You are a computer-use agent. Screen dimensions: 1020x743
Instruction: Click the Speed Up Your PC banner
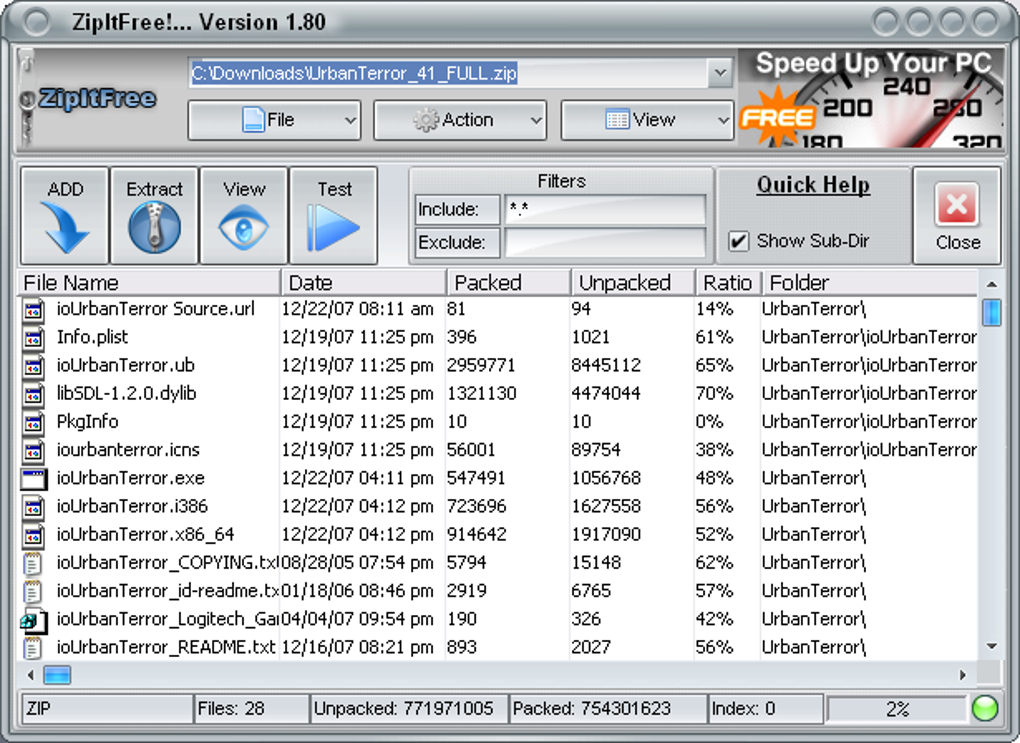(872, 98)
